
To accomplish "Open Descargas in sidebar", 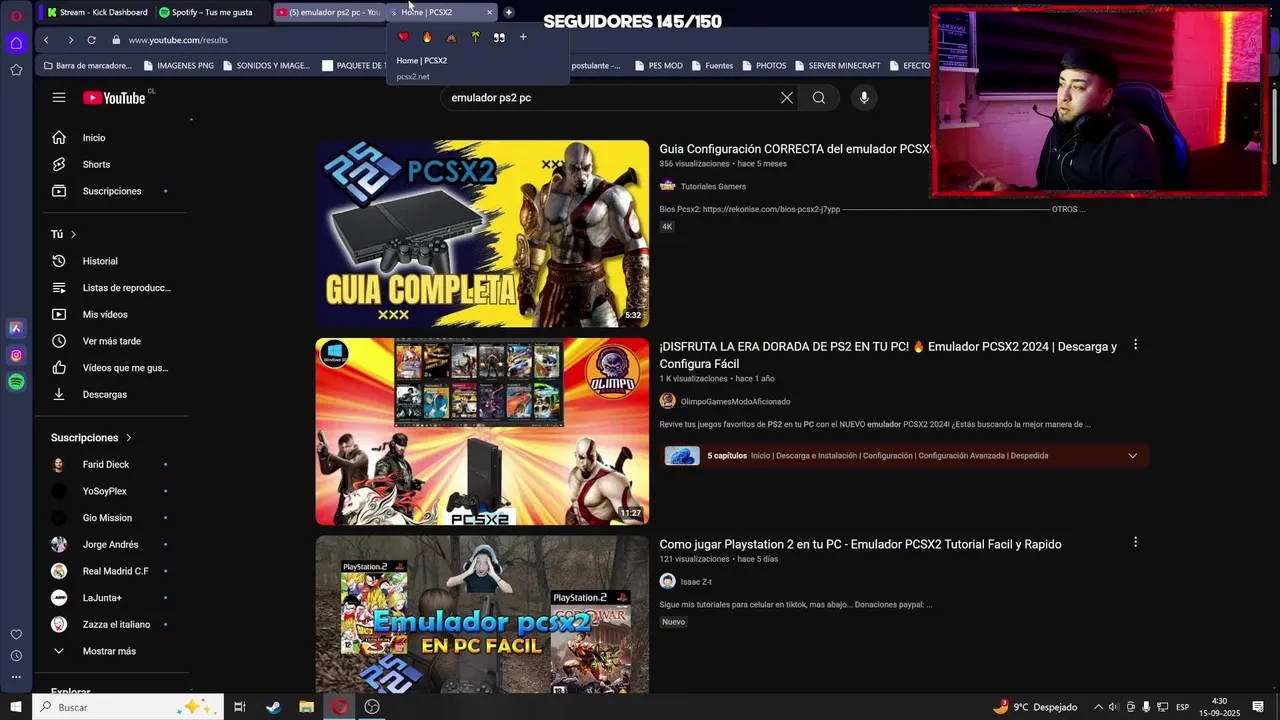I will pos(112,394).
